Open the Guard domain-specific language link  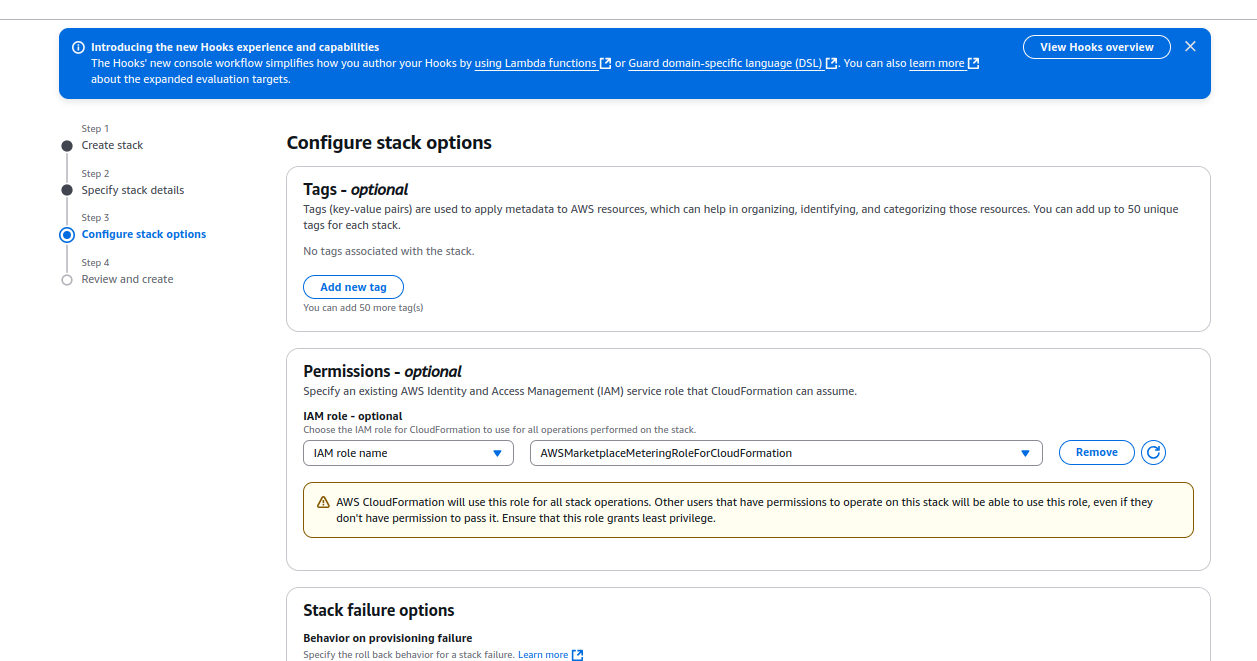pyautogui.click(x=725, y=63)
